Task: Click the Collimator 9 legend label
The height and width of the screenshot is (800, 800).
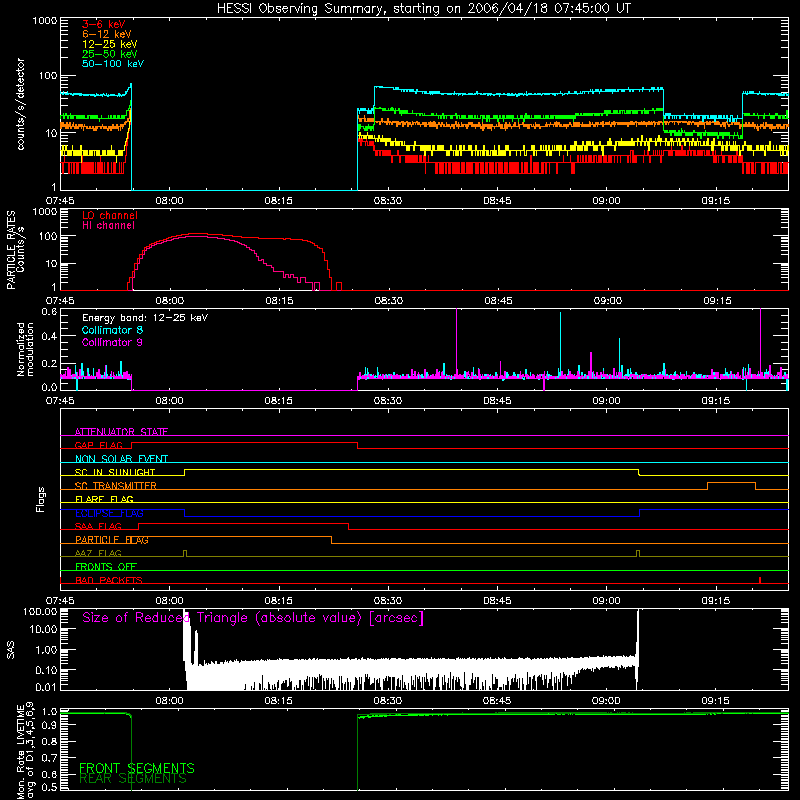Action: pos(112,342)
